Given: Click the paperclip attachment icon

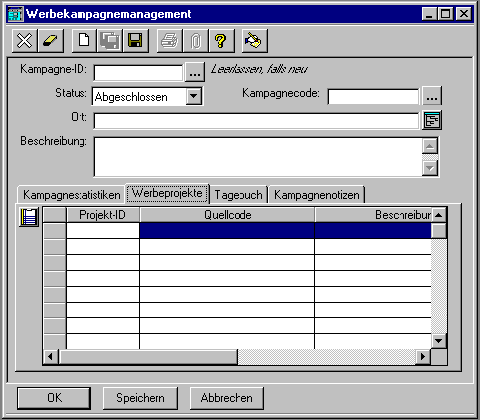Looking at the screenshot, I should click(x=196, y=41).
